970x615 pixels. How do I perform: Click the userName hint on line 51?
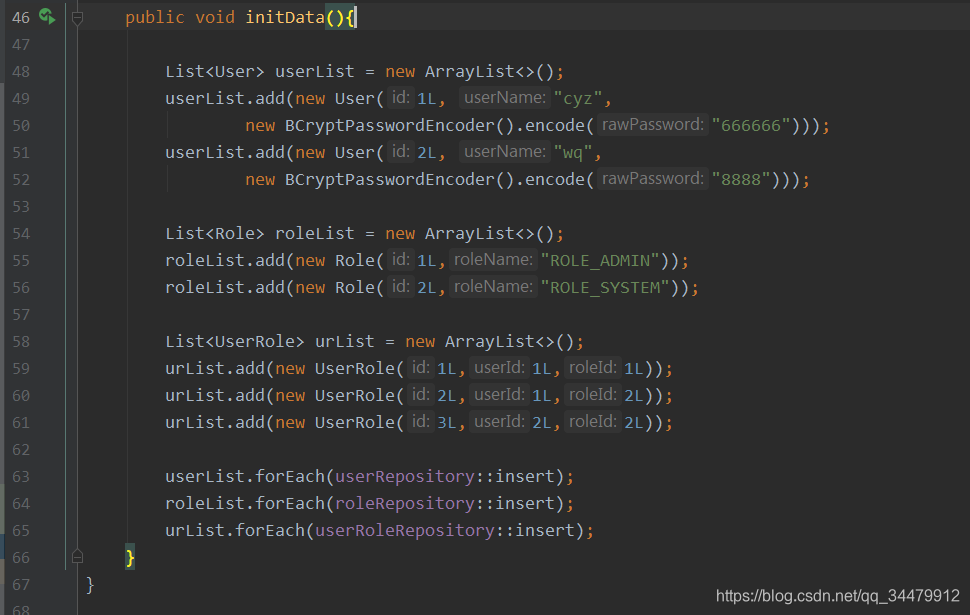[505, 152]
